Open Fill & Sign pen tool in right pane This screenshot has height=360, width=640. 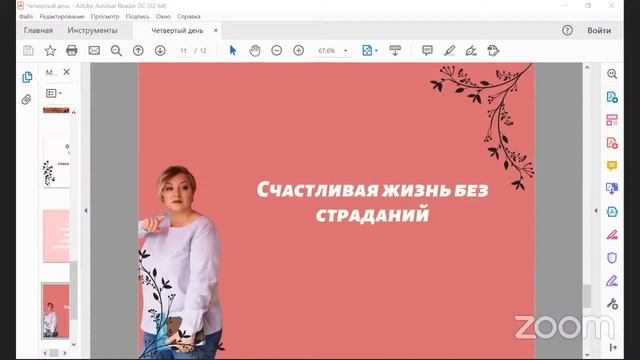612,281
